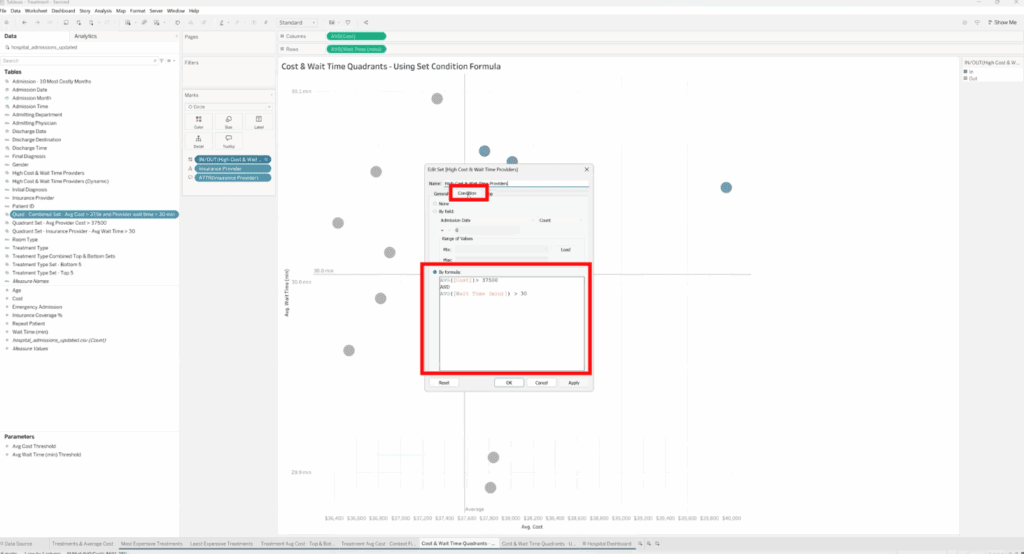Viewport: 1024px width, 554px height.
Task: Open the Worksheet menu
Action: 36,11
